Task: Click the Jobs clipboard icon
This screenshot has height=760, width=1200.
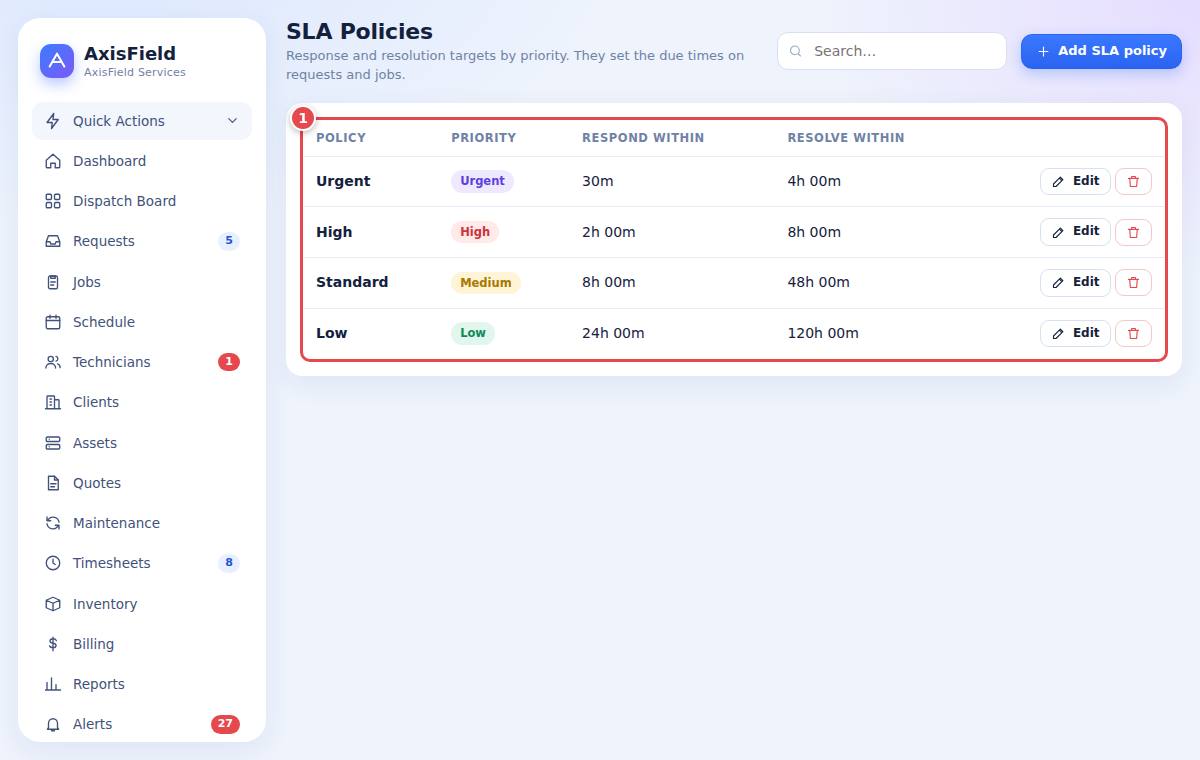Action: coord(53,282)
